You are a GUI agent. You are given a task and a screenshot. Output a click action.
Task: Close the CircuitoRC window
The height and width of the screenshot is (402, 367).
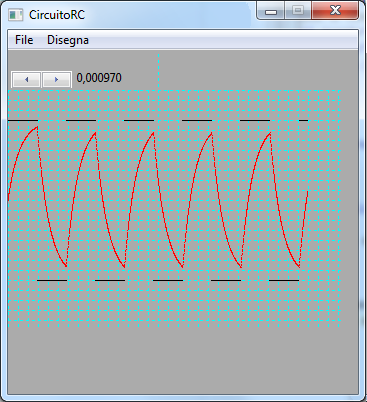(335, 11)
